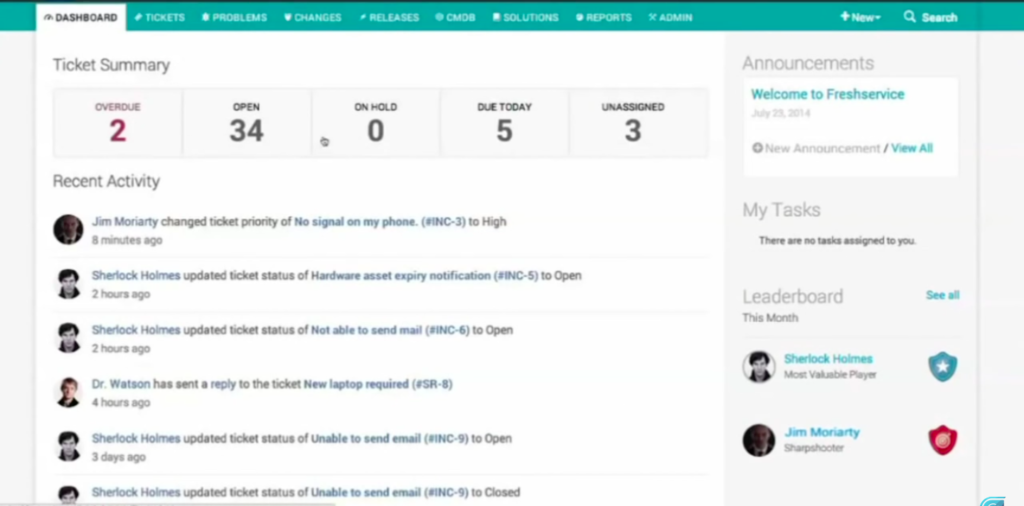Open the Dashboard tab

[x=81, y=18]
